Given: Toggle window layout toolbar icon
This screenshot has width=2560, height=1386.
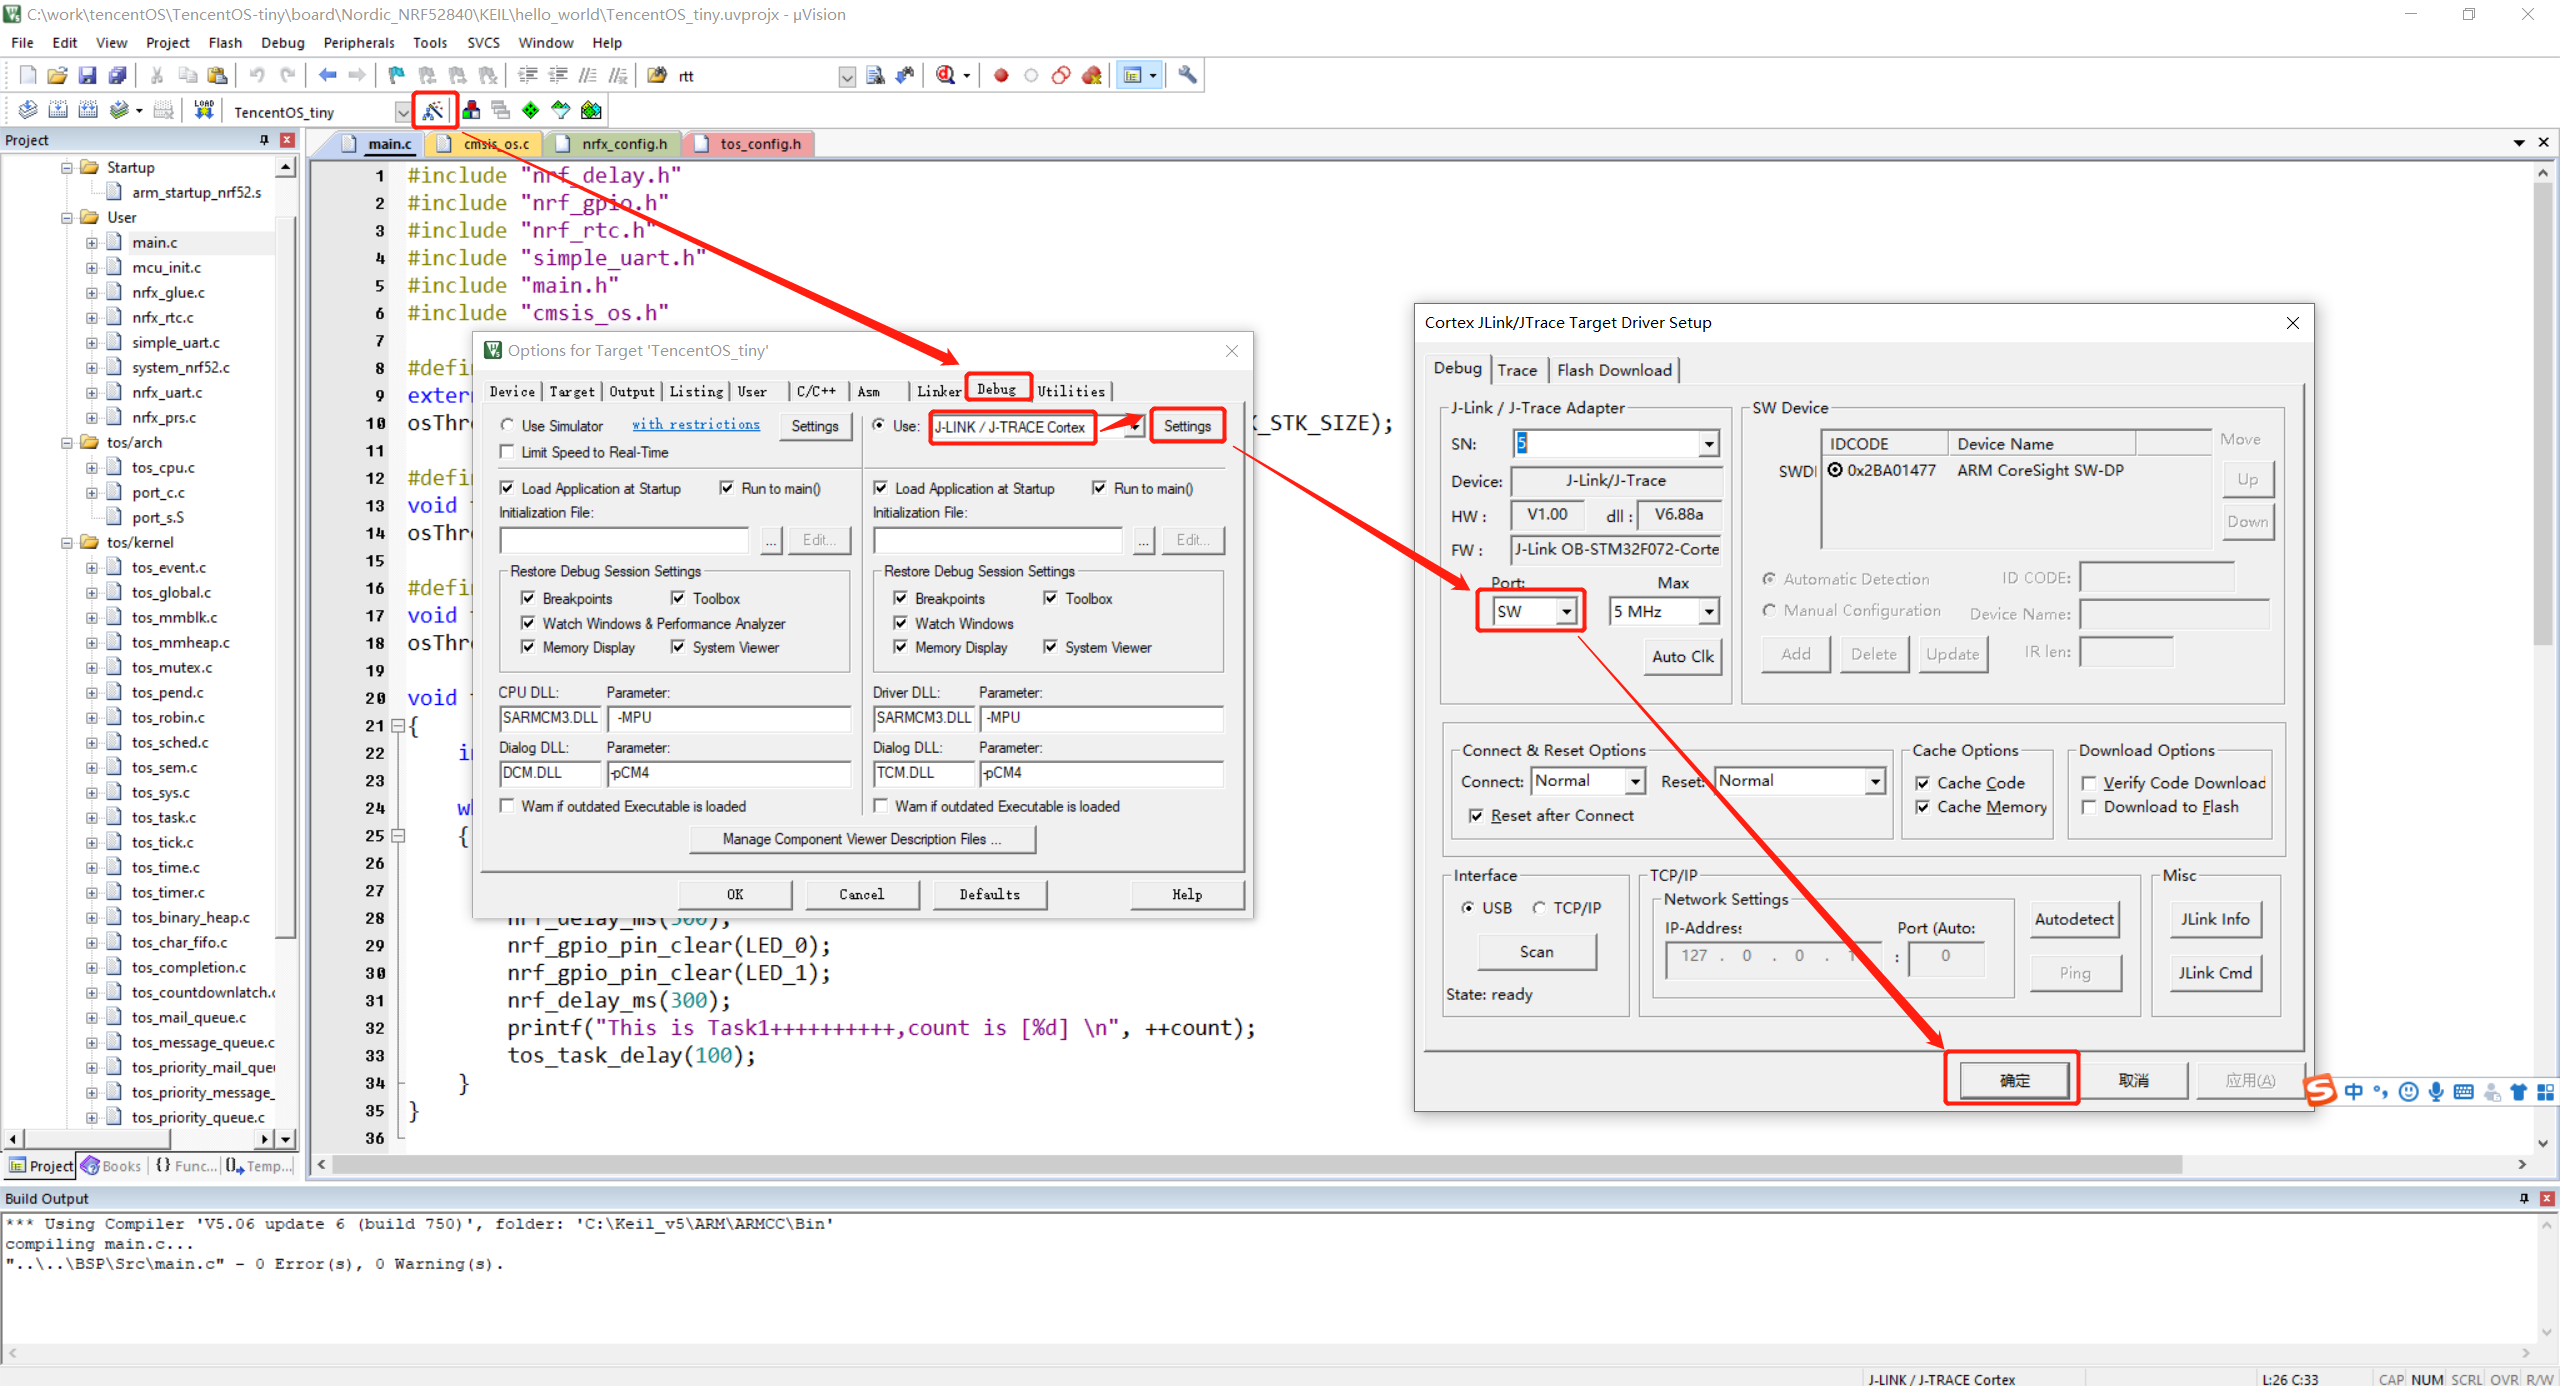Looking at the screenshot, I should [1132, 75].
